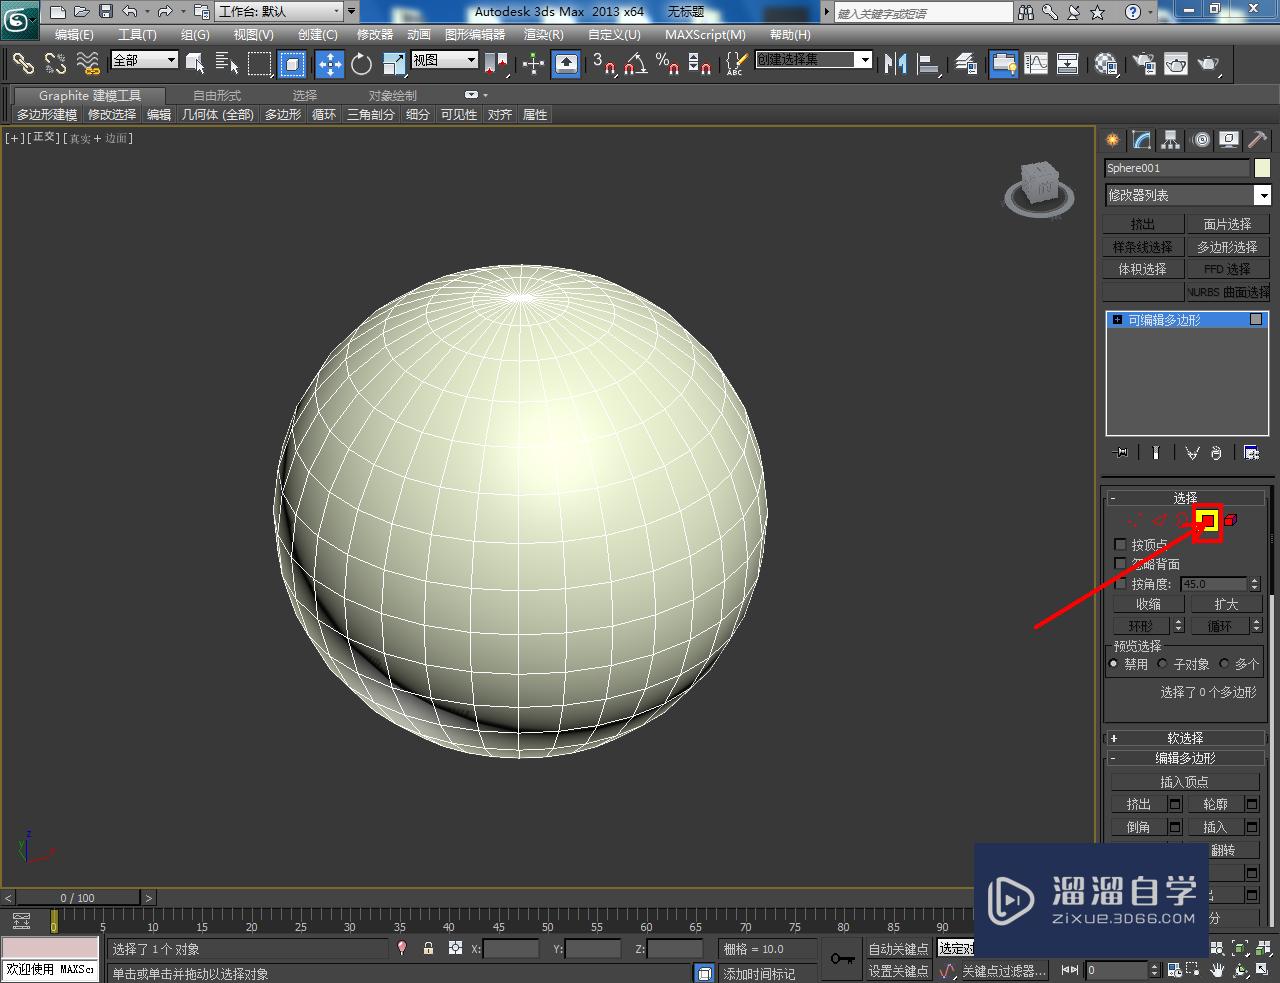
Task: Open the Material Editor from toolbar
Action: (1106, 64)
